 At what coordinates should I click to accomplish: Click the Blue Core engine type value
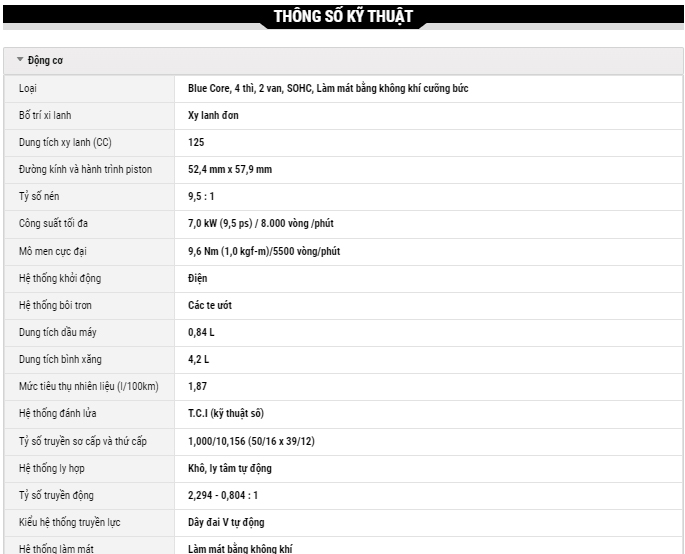point(328,88)
